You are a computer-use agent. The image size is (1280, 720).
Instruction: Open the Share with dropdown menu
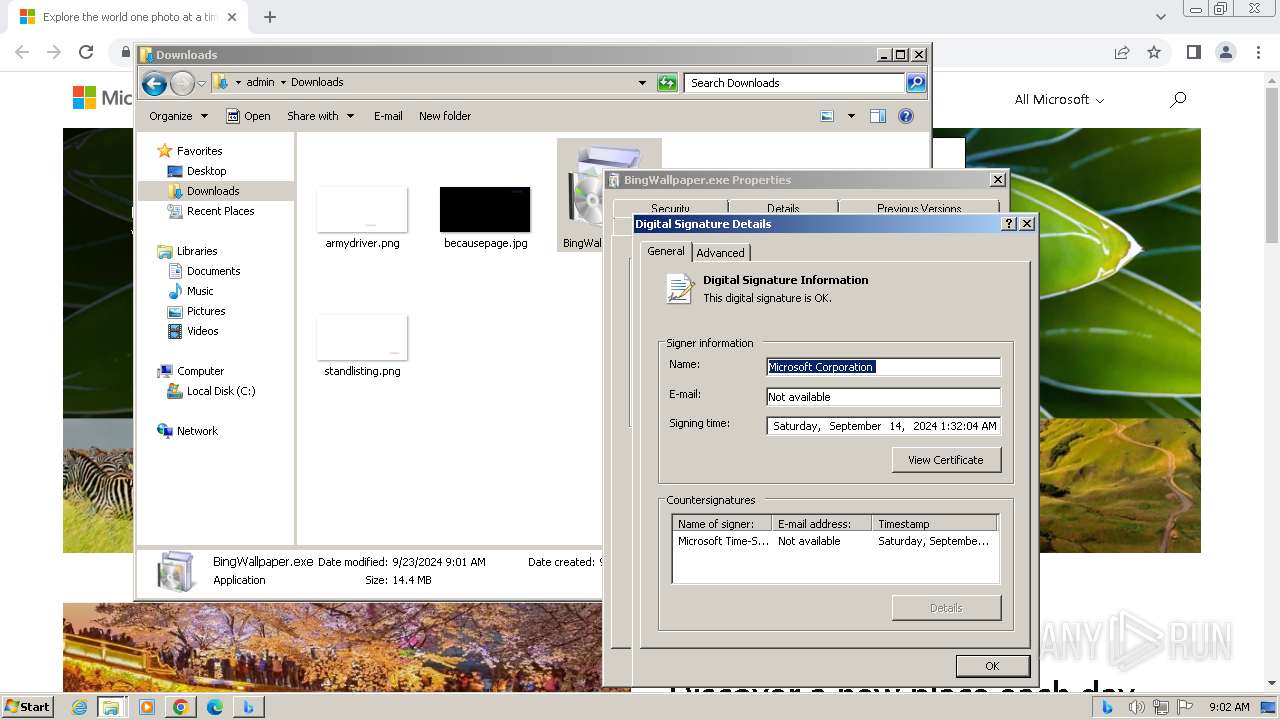tap(320, 116)
